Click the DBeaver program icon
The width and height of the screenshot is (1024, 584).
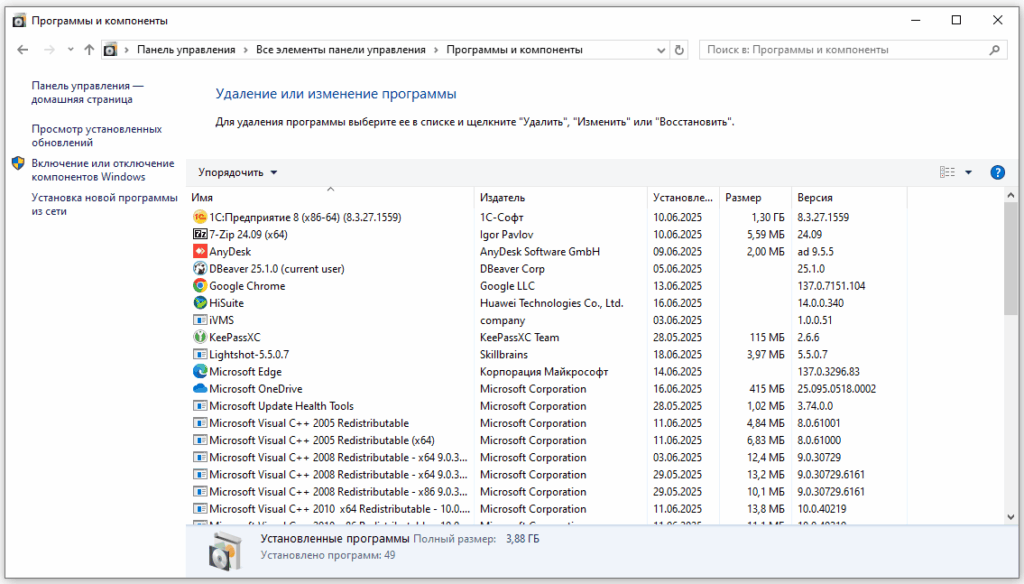(200, 269)
